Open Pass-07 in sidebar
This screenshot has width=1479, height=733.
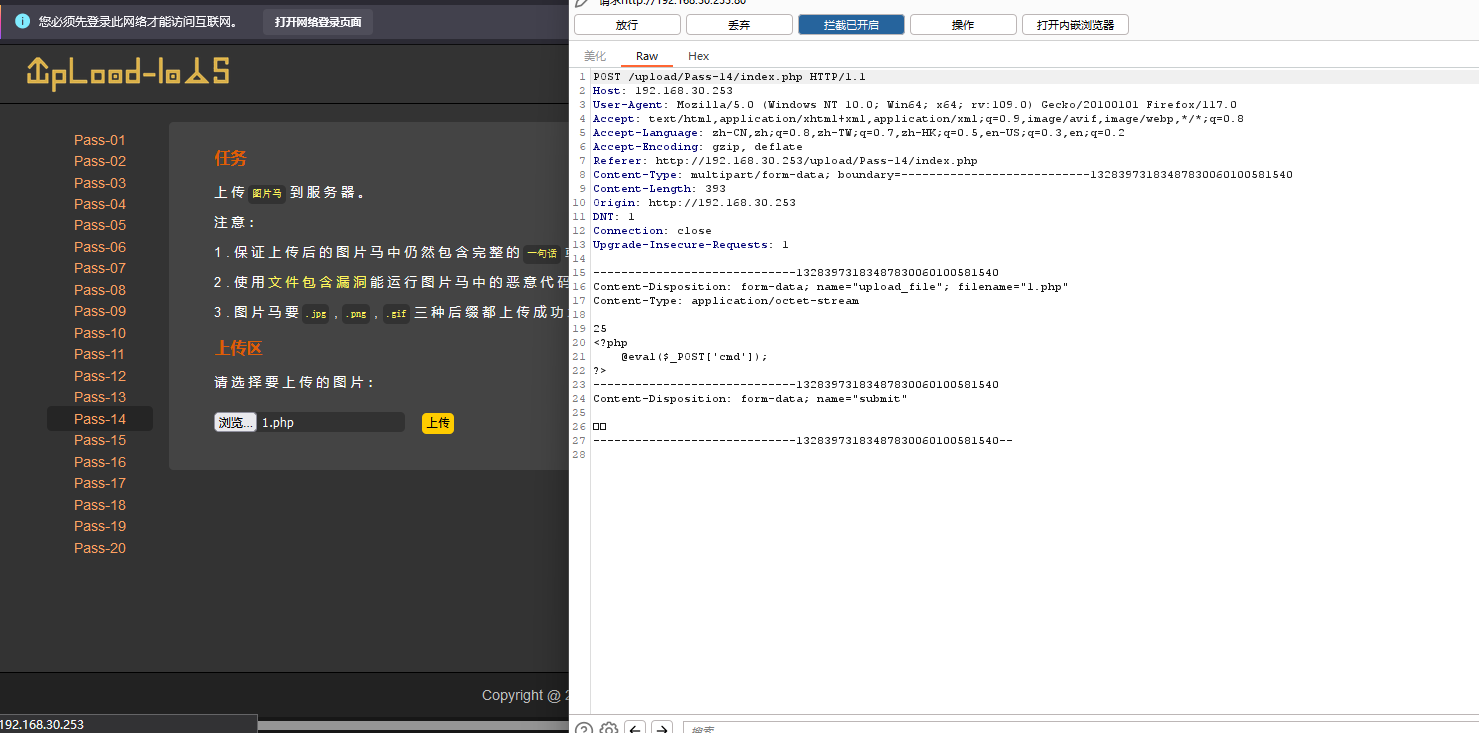pyautogui.click(x=100, y=268)
